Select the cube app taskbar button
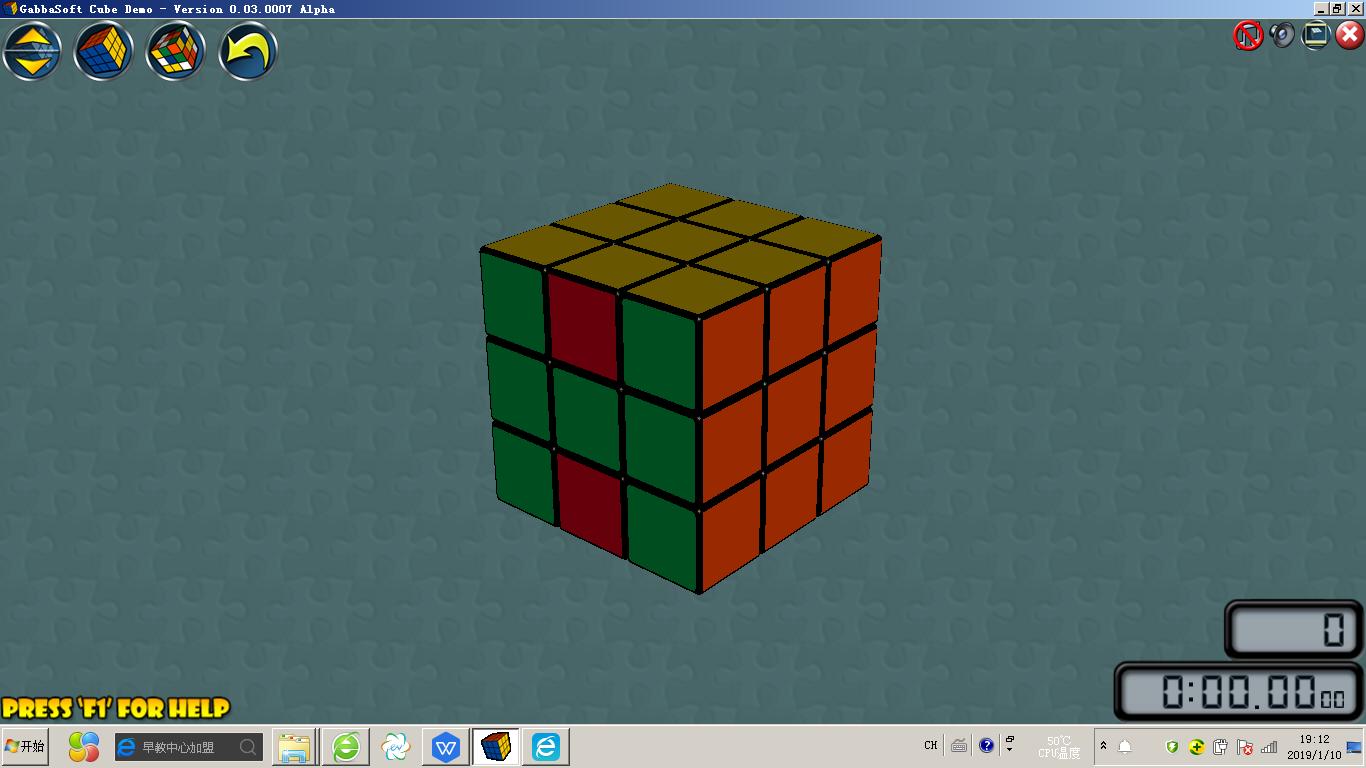1366x768 pixels. [x=496, y=747]
